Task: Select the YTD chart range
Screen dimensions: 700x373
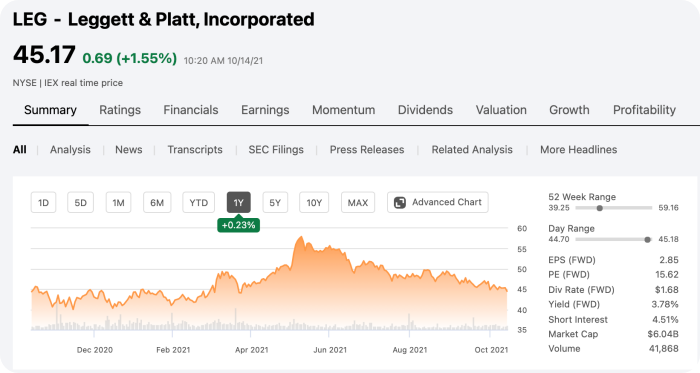Action: click(199, 203)
